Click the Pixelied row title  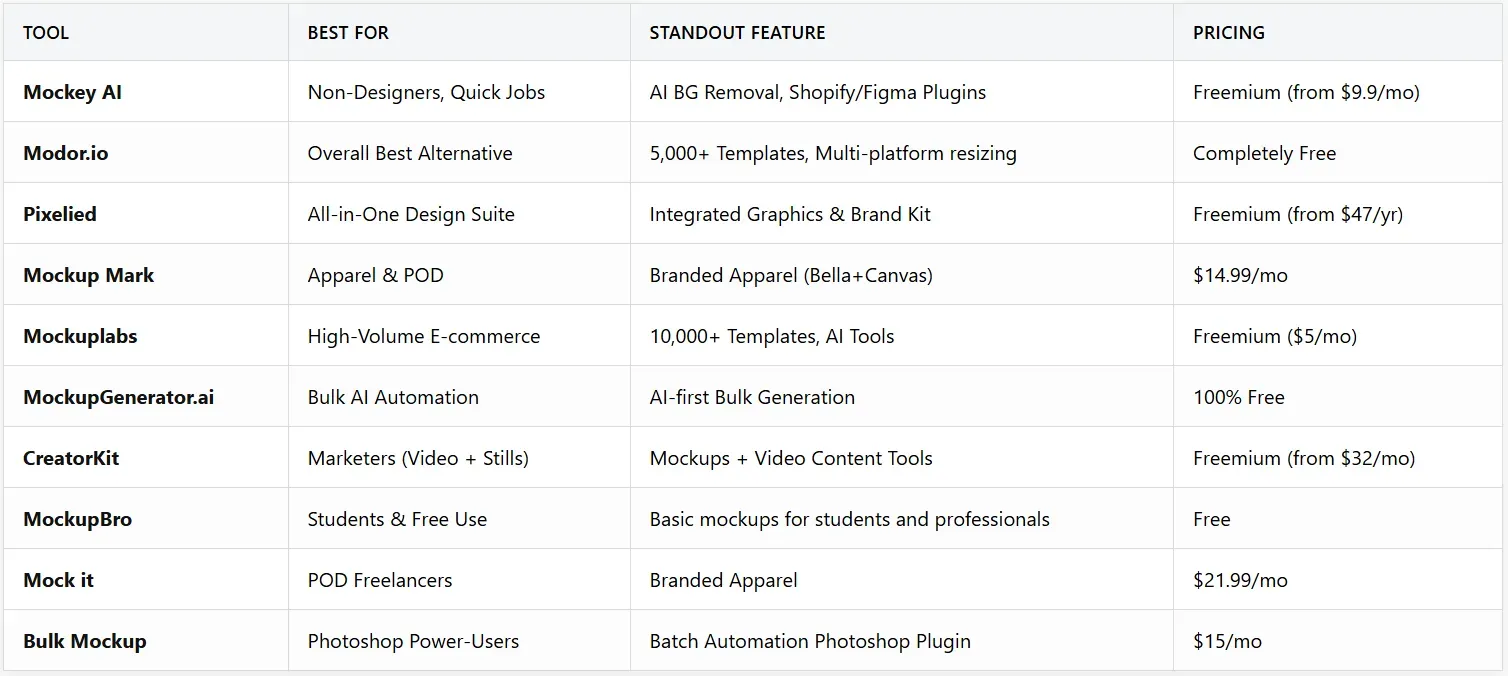click(x=60, y=214)
